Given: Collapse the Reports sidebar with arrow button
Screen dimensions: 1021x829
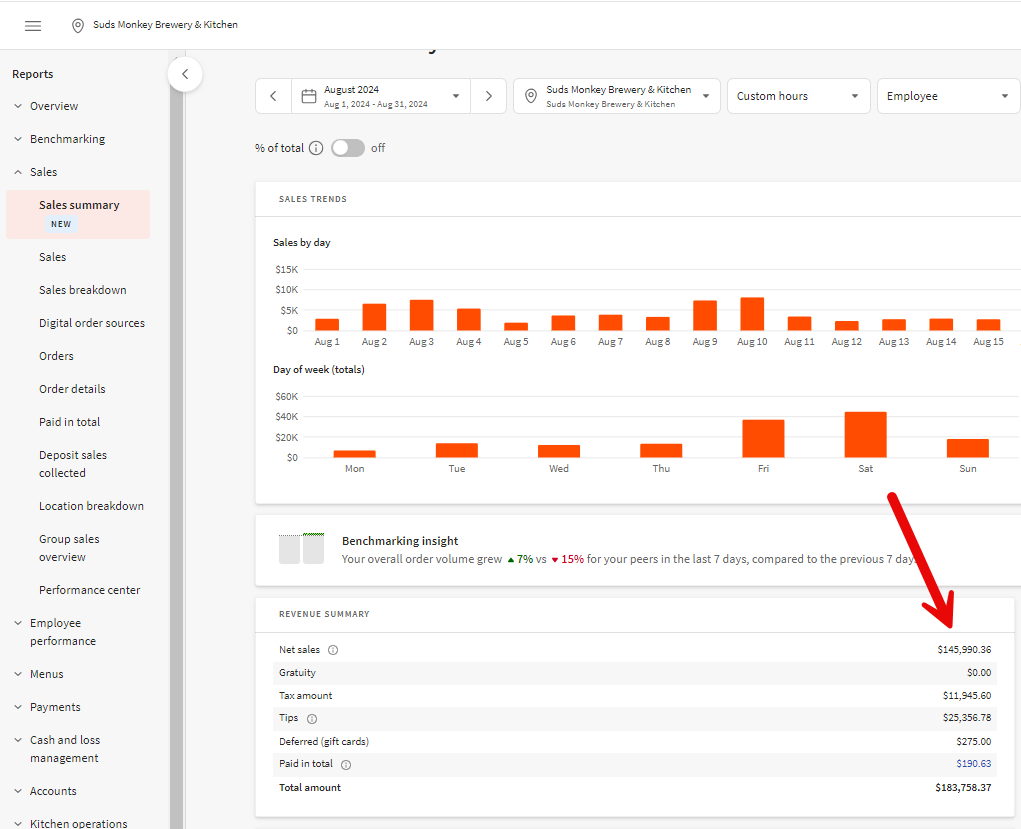Looking at the screenshot, I should pos(185,74).
